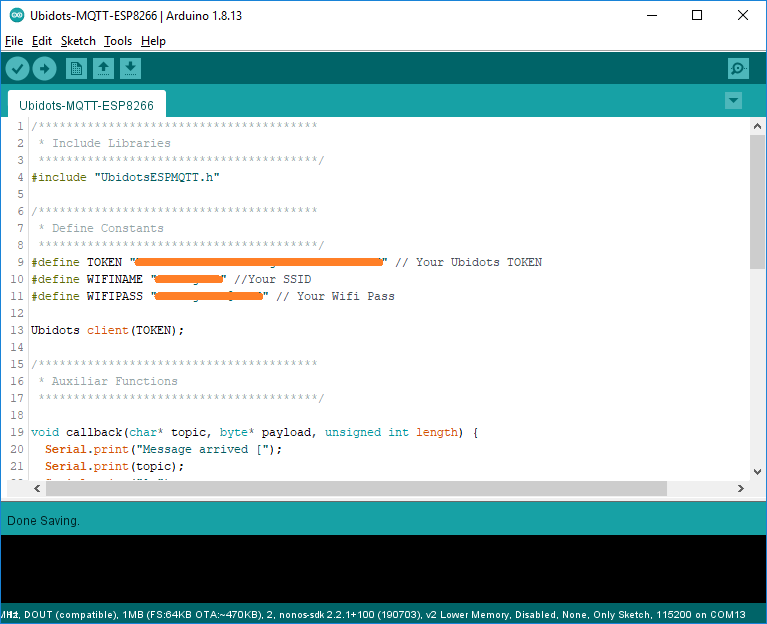
Task: Click the "* Define Constants" comment
Action: [101, 228]
